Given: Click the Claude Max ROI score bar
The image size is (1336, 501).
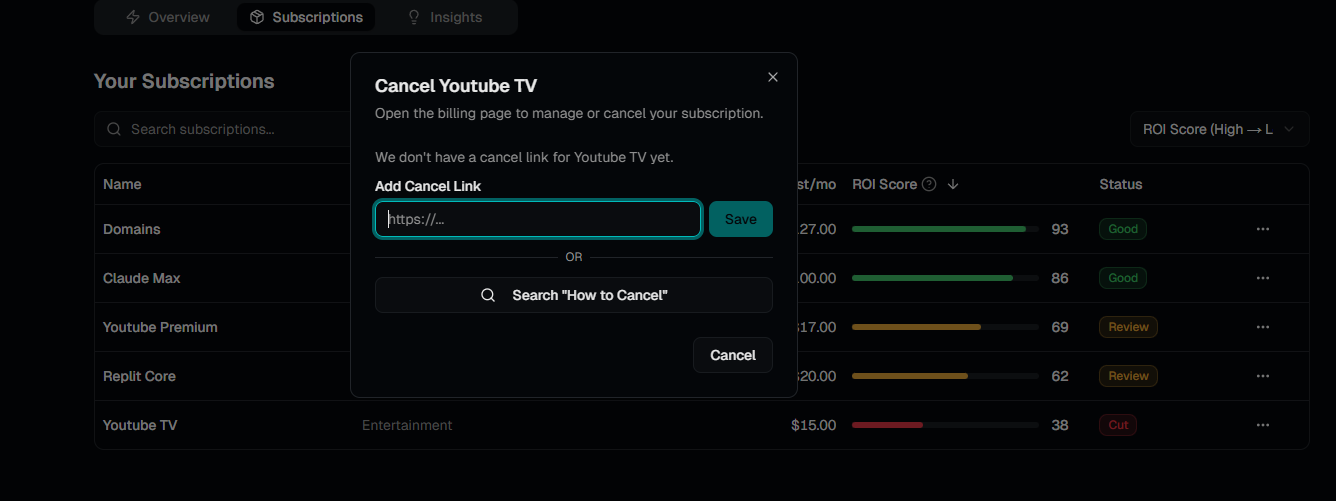Looking at the screenshot, I should pyautogui.click(x=945, y=278).
